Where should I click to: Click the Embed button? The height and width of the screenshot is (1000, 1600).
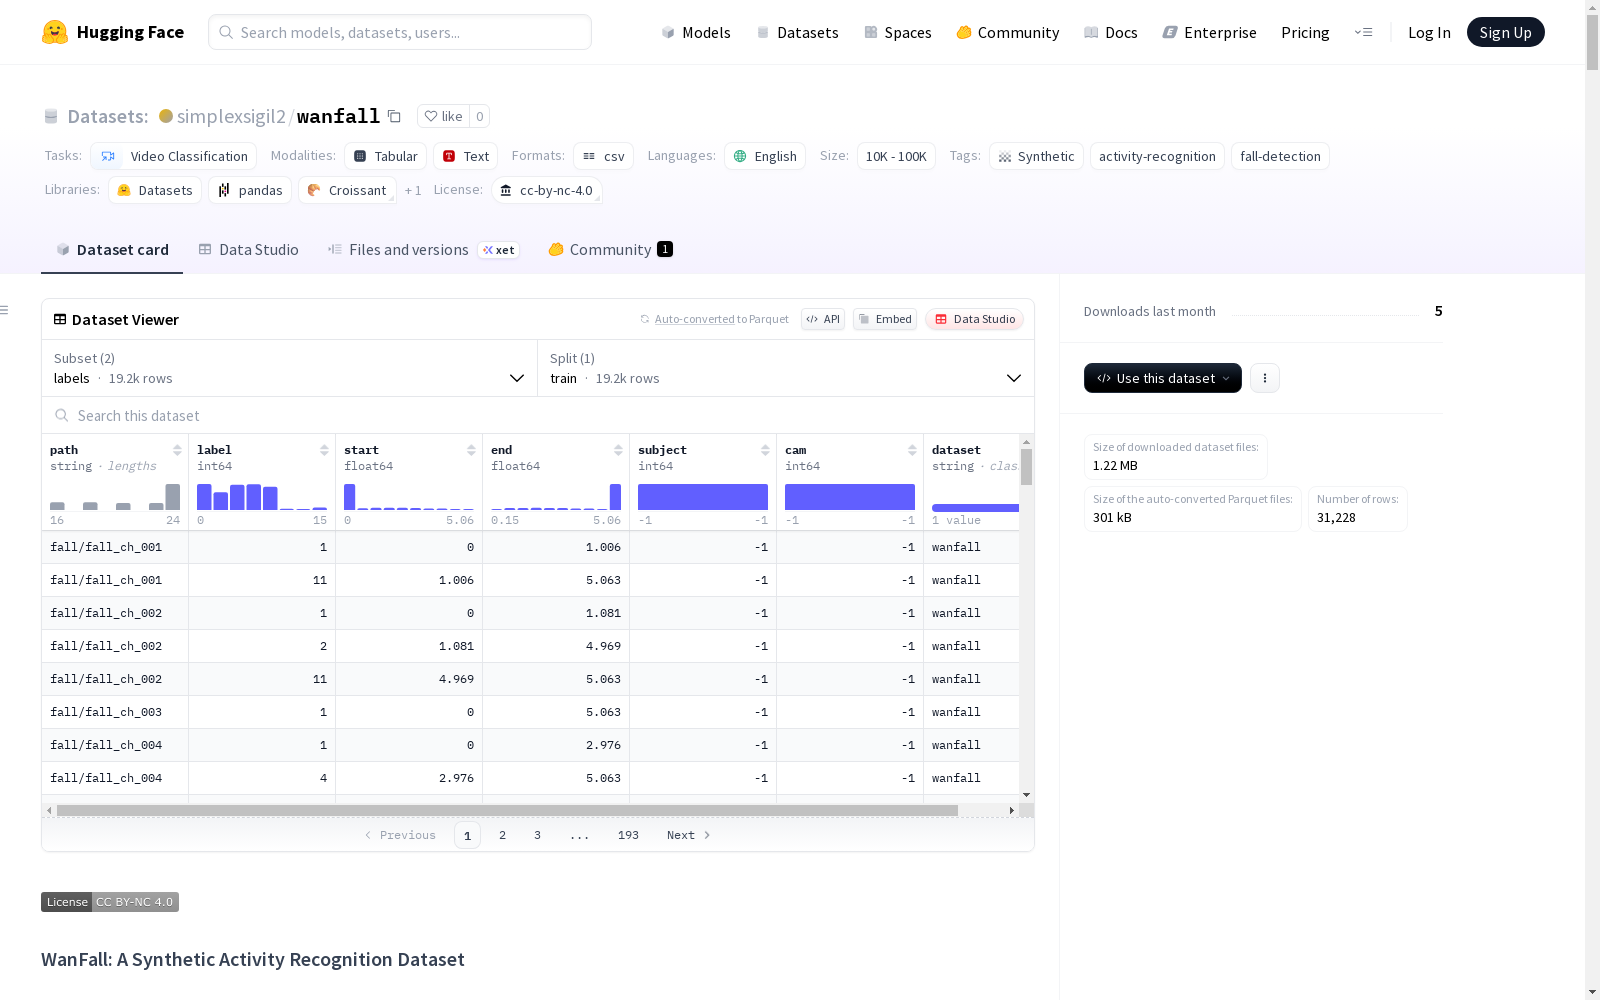point(885,319)
